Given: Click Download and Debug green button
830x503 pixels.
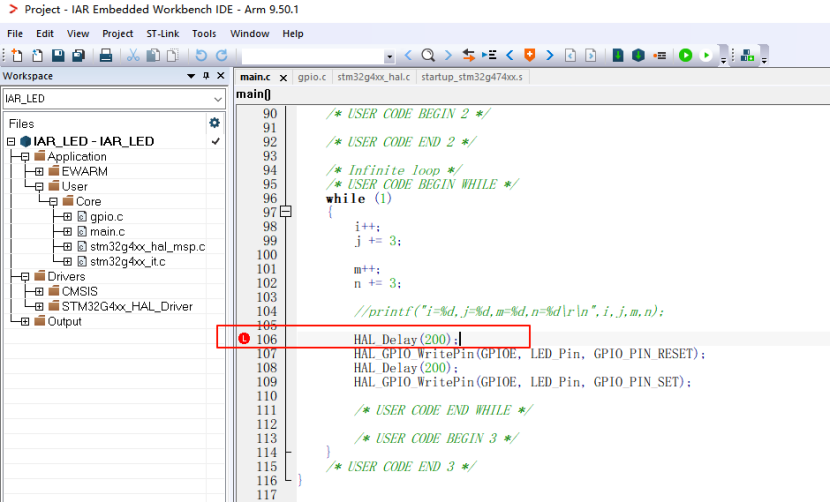Looking at the screenshot, I should click(x=685, y=55).
